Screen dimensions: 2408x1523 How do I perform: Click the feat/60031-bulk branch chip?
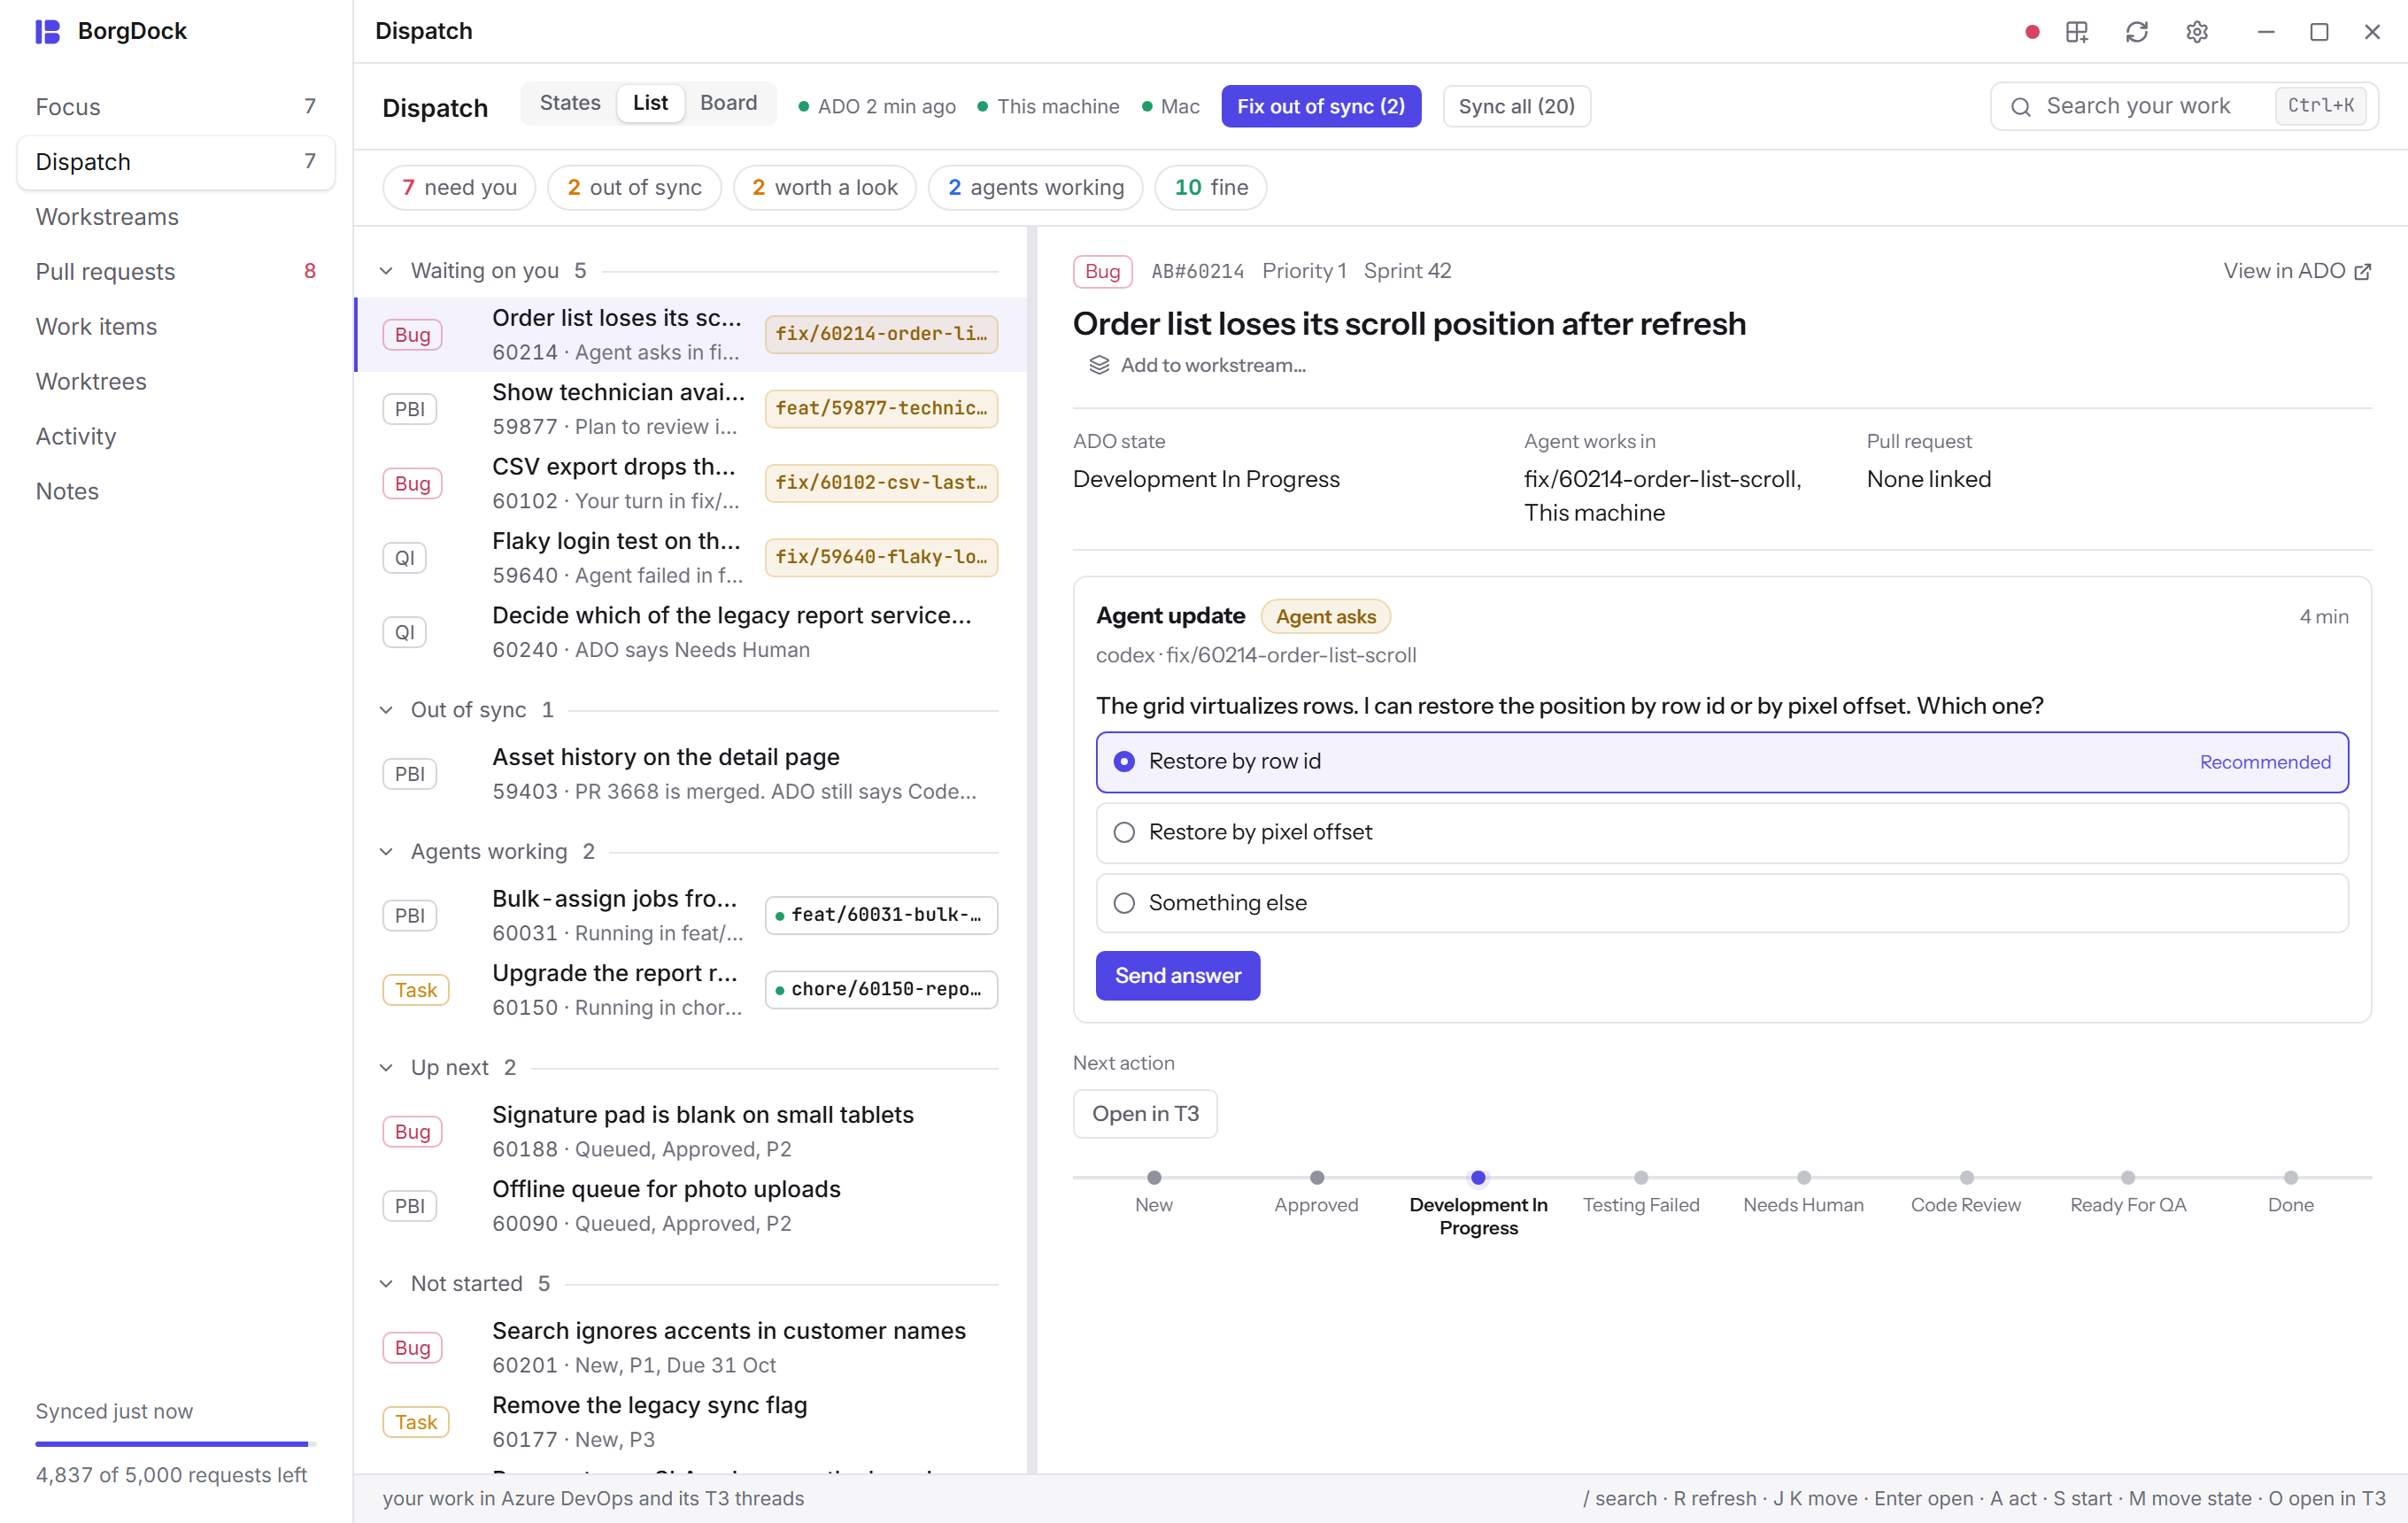tap(881, 915)
